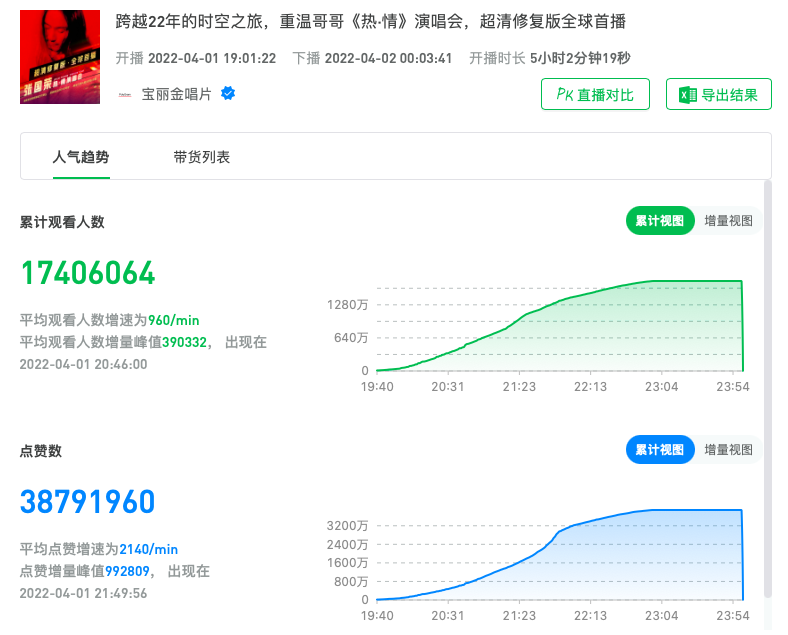Click the red livestream cover thumbnail
788x635 pixels.
60,57
